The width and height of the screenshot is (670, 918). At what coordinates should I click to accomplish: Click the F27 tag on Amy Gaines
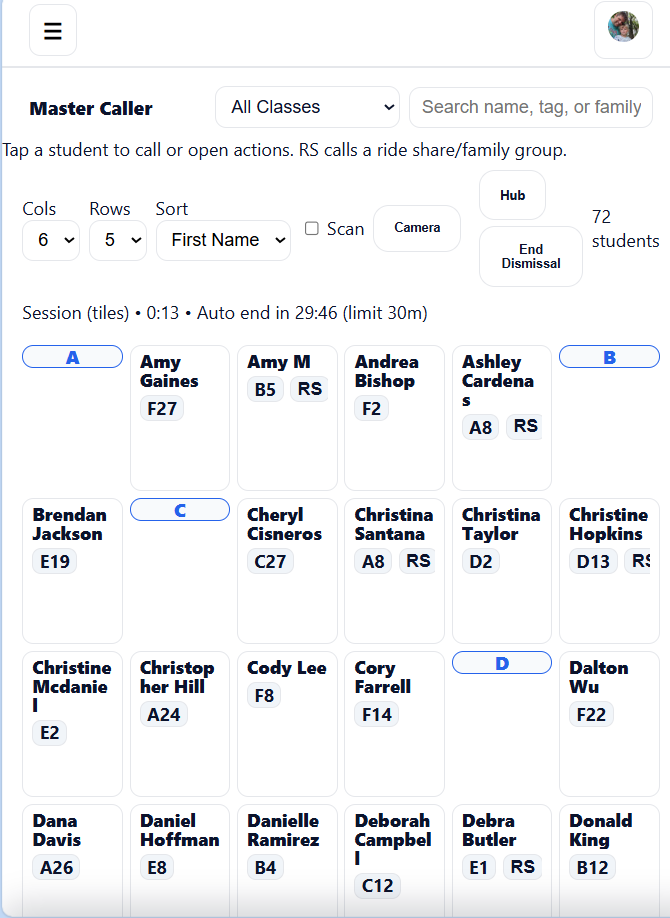(161, 408)
